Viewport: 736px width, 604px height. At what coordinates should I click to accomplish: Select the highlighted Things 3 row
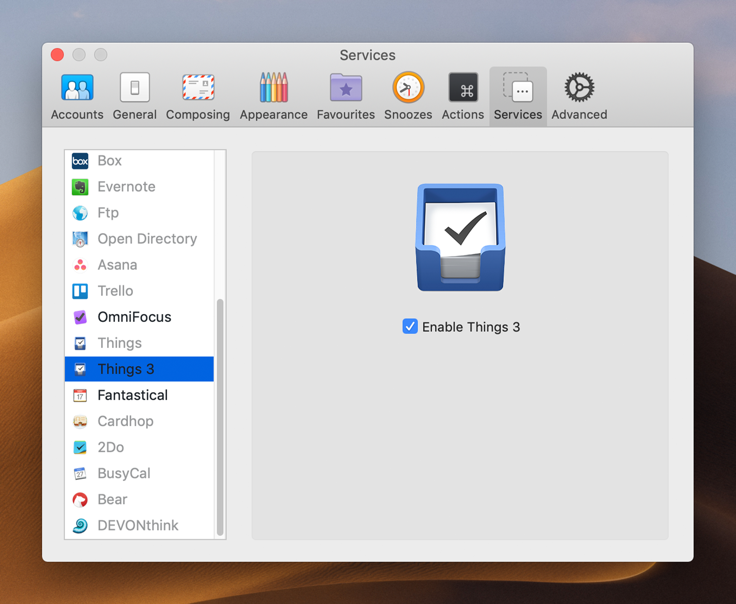tap(139, 369)
